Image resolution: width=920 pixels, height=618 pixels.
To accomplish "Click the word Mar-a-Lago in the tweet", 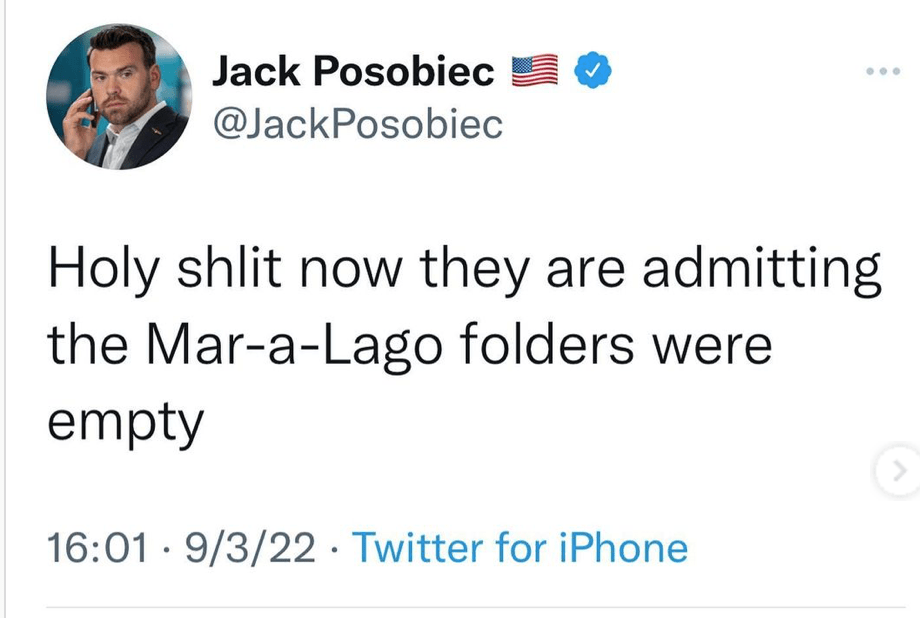I will pos(294,347).
